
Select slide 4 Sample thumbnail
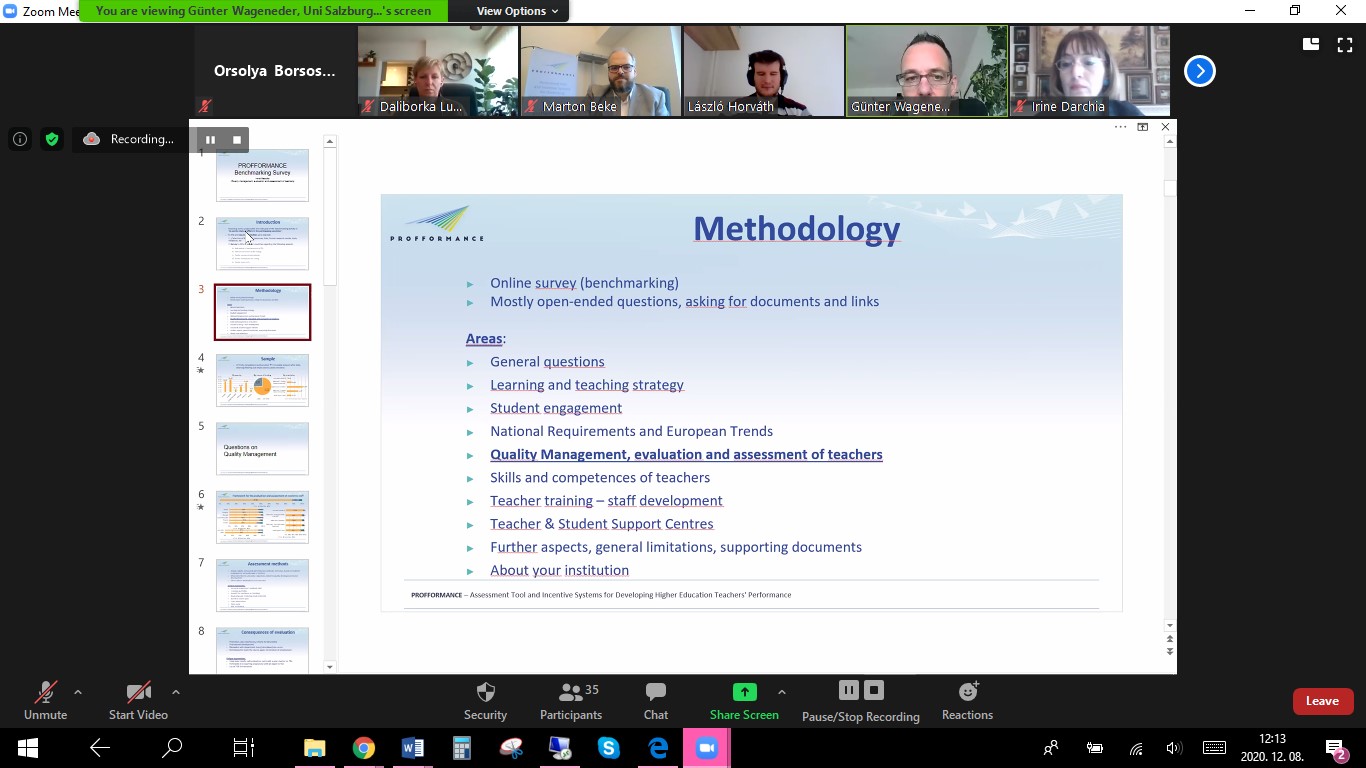pos(262,380)
